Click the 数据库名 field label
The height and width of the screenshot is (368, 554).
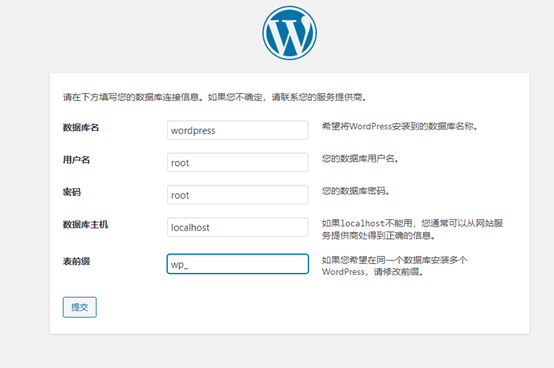click(81, 127)
